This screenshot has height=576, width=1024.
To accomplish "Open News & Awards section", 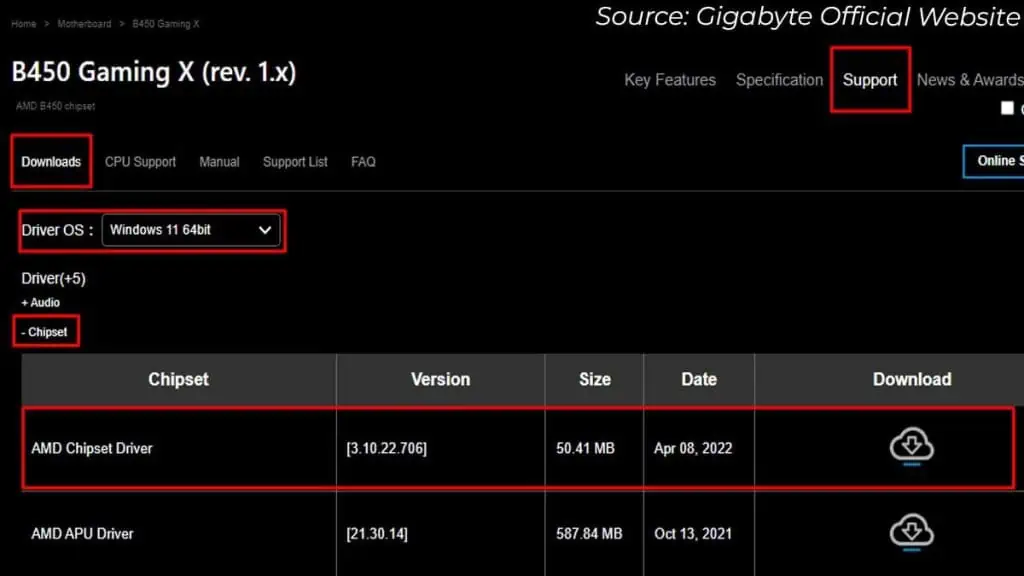I will (x=970, y=80).
